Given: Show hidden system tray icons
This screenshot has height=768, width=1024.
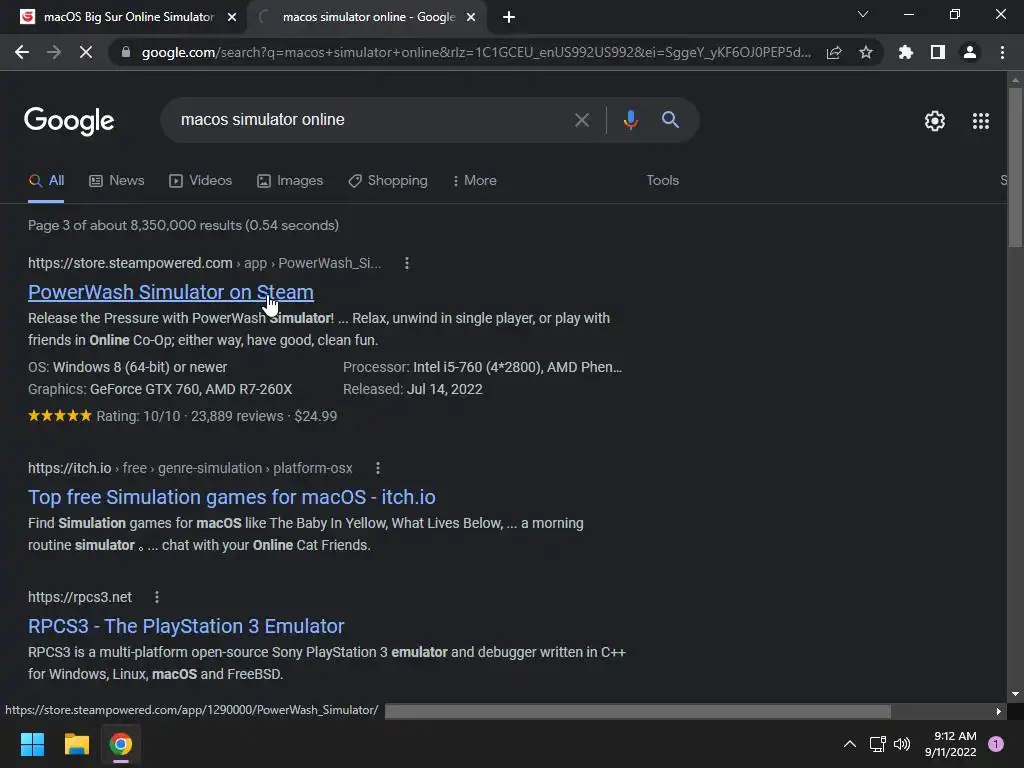Looking at the screenshot, I should coord(850,744).
